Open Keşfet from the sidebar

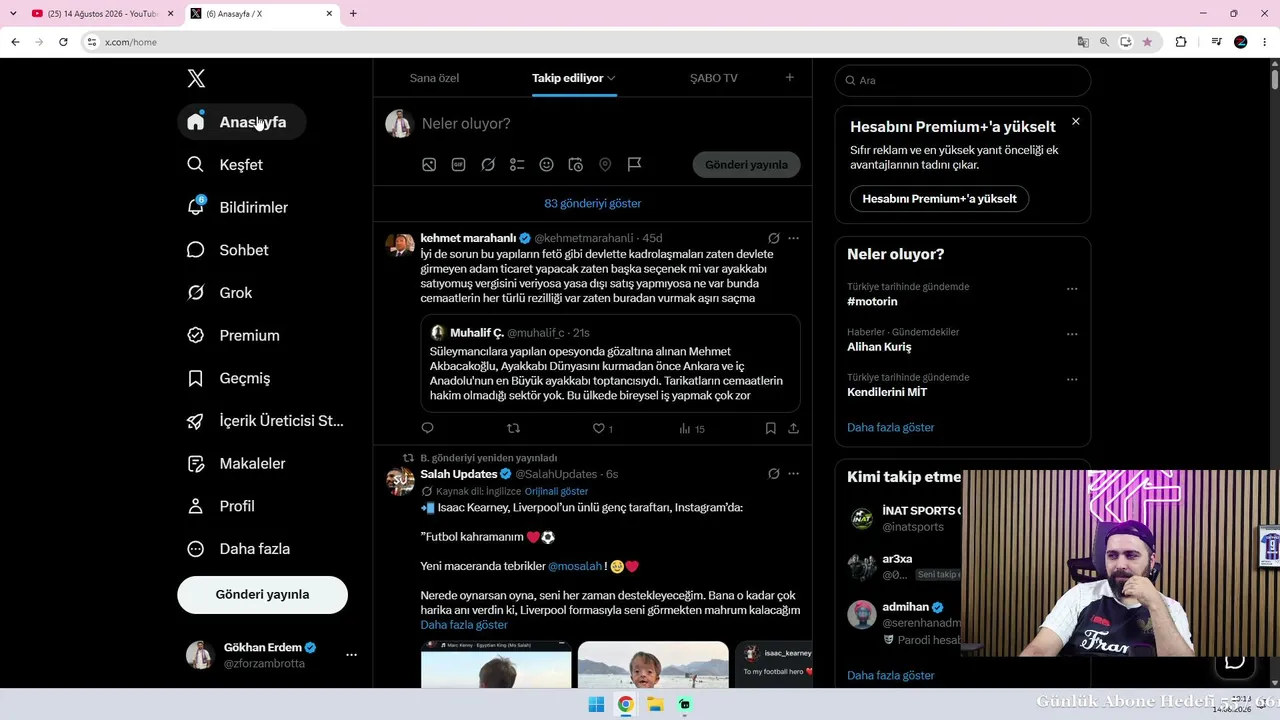point(226,165)
